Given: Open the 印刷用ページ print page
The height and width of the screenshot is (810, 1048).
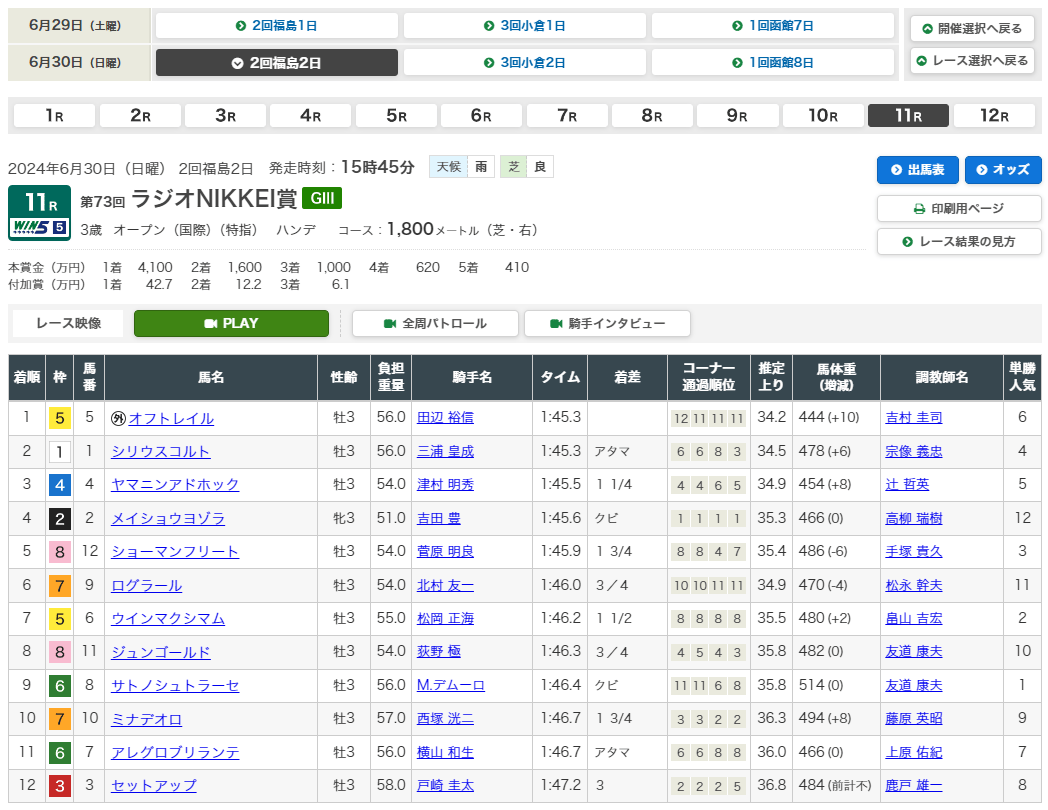Looking at the screenshot, I should click(959, 209).
